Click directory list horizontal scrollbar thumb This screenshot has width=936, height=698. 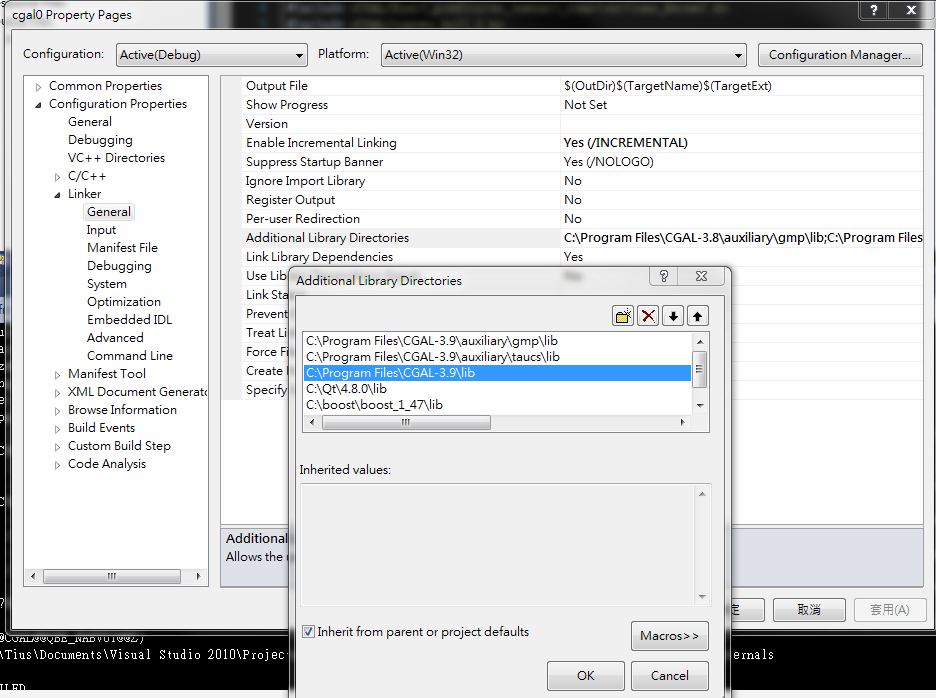click(406, 423)
